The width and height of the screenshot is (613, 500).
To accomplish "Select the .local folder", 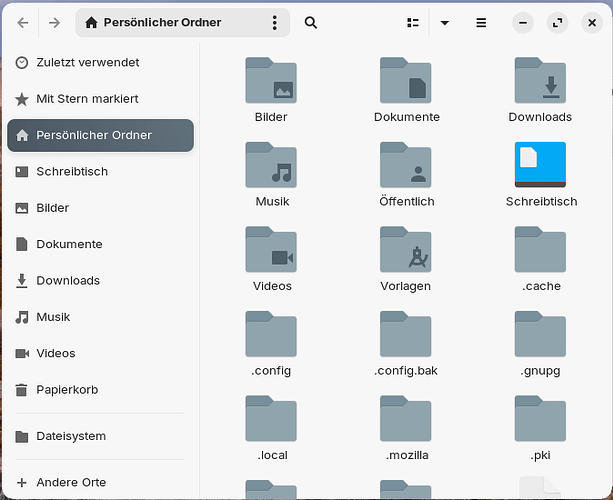I will point(271,418).
